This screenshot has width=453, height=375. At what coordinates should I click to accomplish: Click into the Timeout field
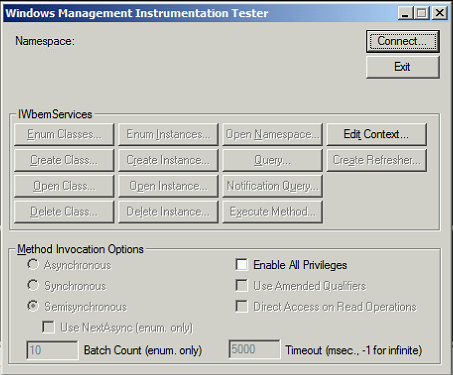254,349
